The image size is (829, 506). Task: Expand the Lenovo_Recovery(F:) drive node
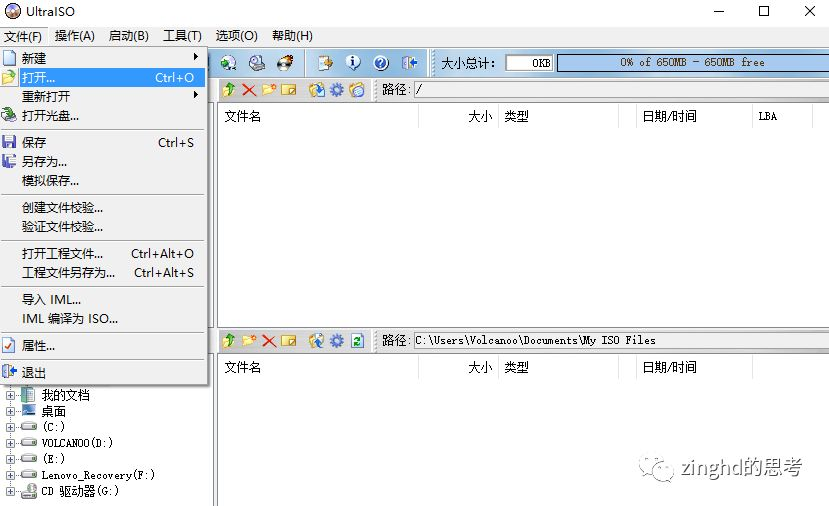coord(10,475)
